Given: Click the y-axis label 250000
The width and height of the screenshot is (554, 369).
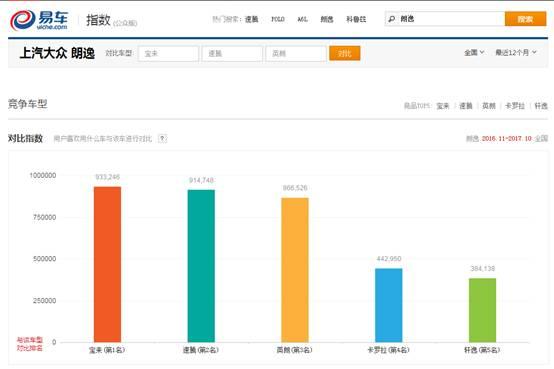Looking at the screenshot, I should tap(45, 300).
